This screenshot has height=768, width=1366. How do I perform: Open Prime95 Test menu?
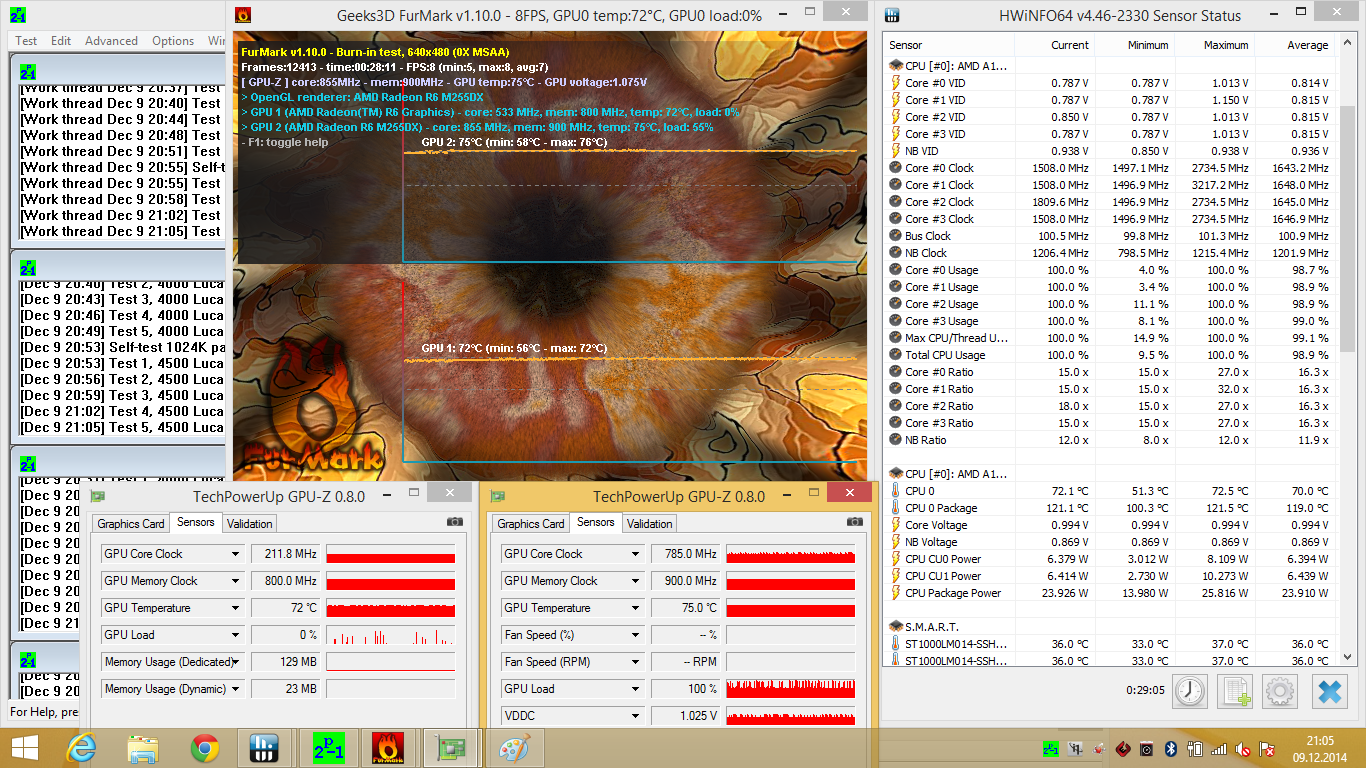[27, 41]
